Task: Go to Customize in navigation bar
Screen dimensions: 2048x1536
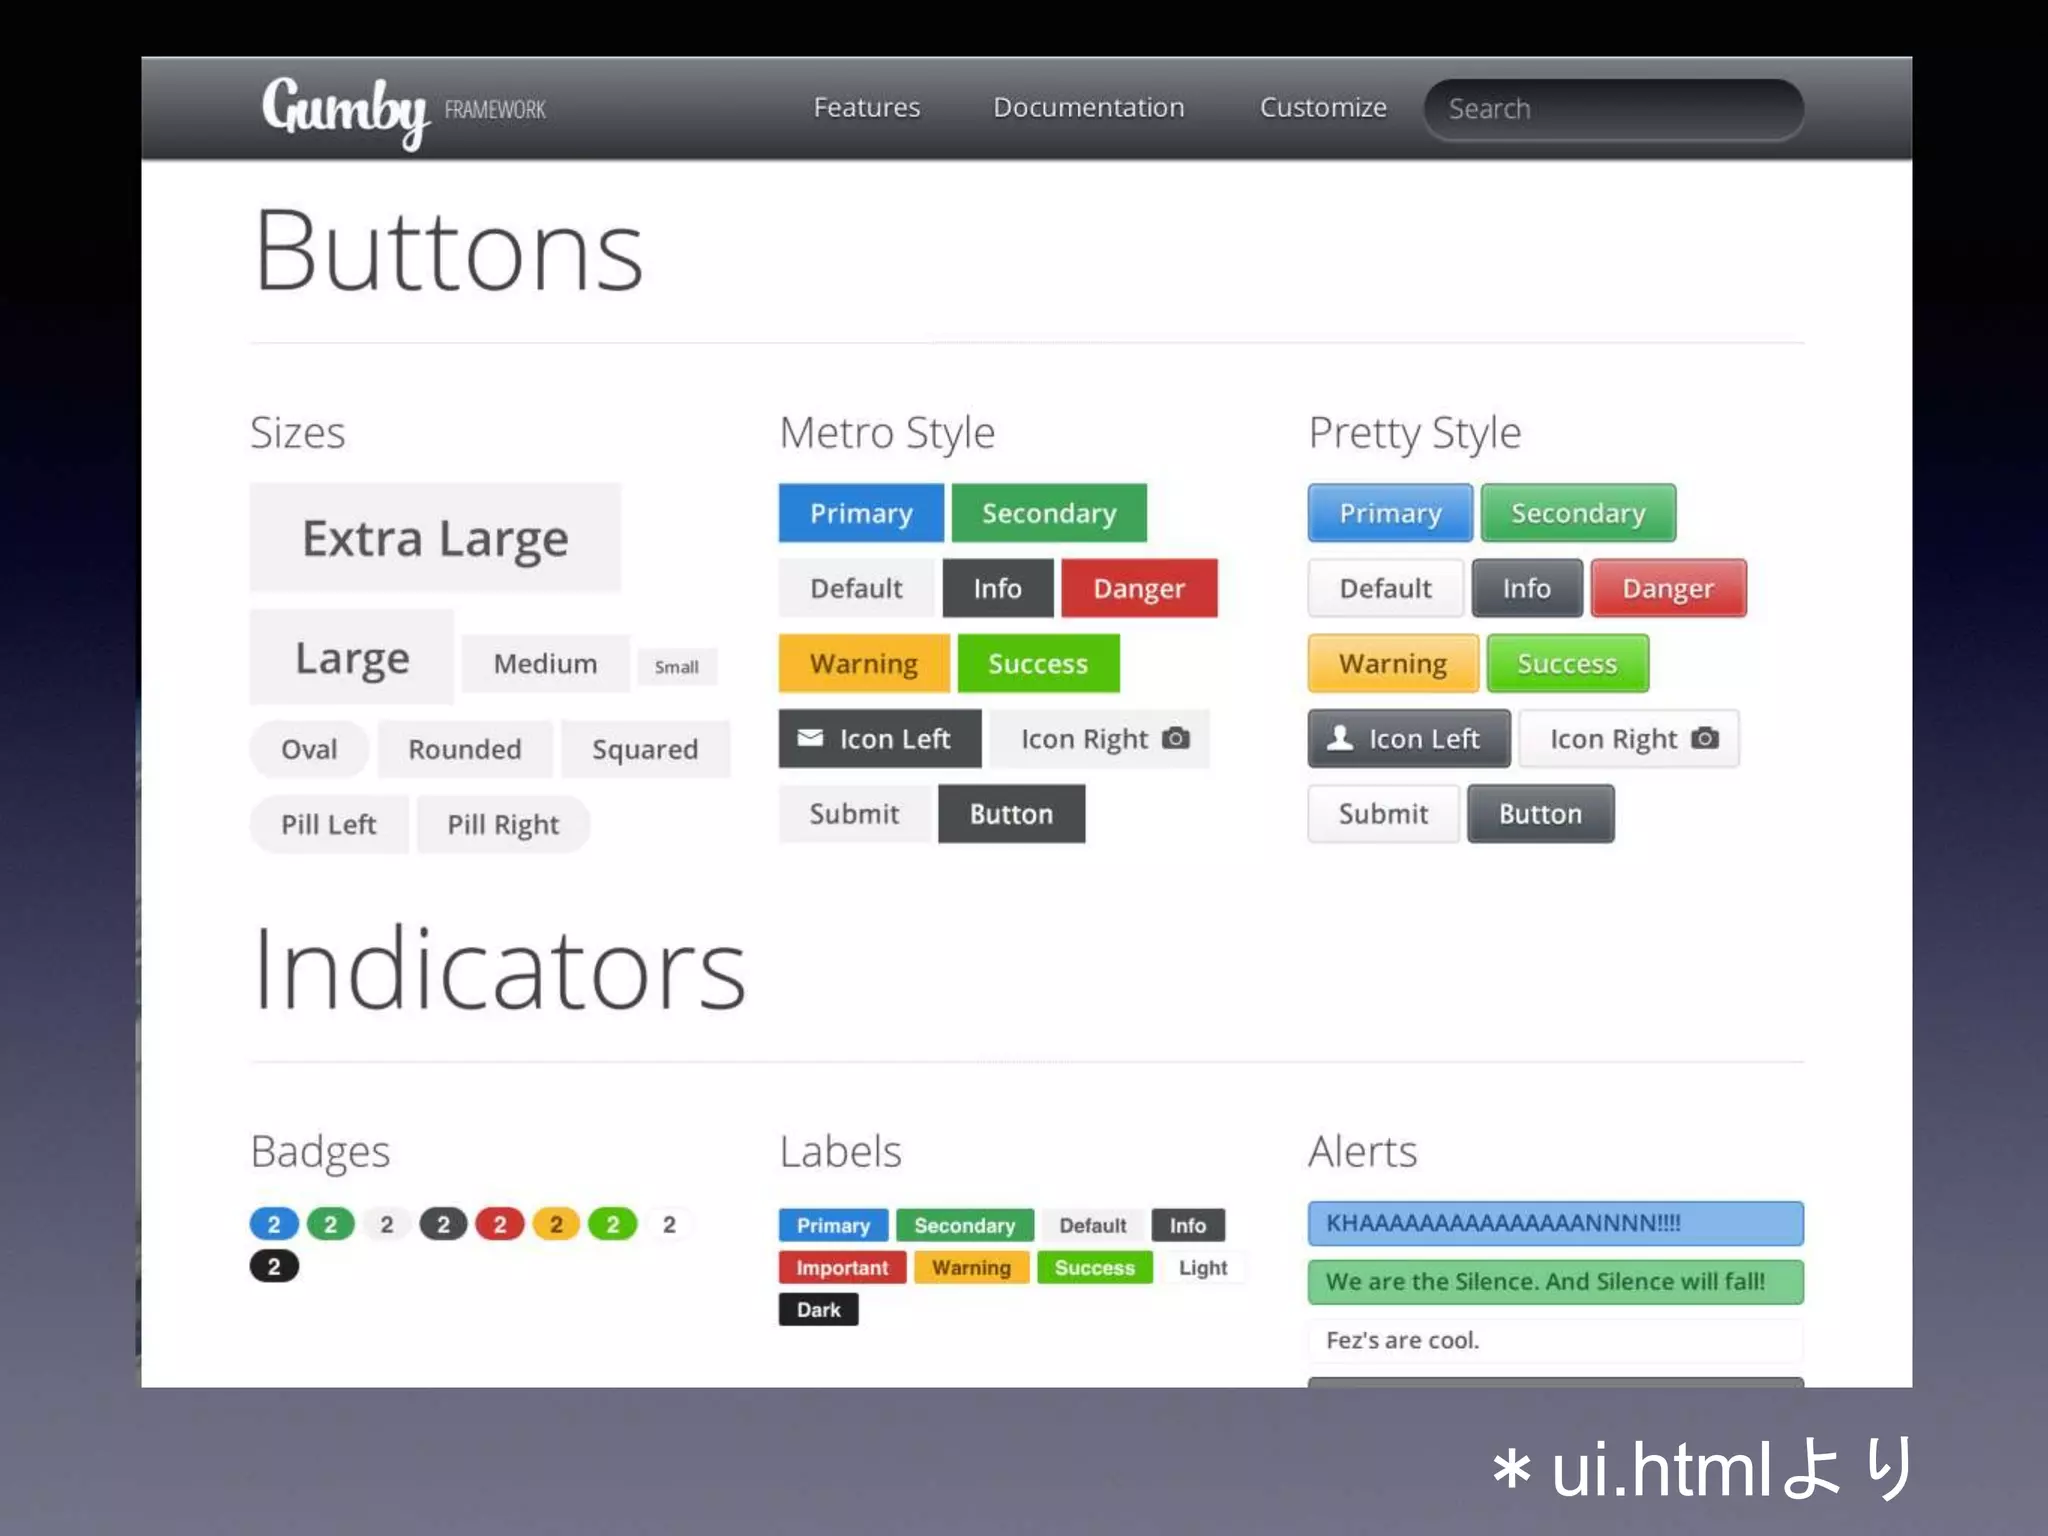Action: coord(1322,108)
